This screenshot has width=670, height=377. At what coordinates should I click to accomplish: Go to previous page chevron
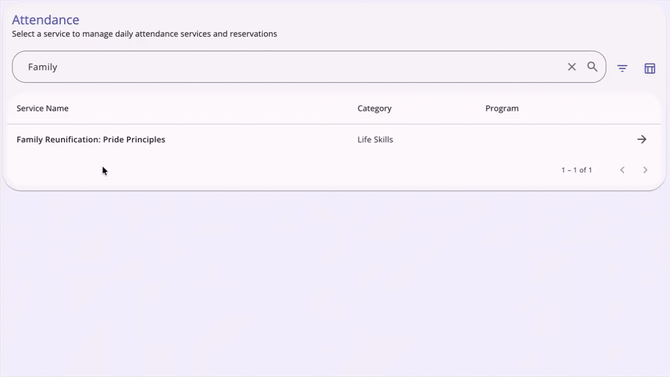pyautogui.click(x=622, y=170)
